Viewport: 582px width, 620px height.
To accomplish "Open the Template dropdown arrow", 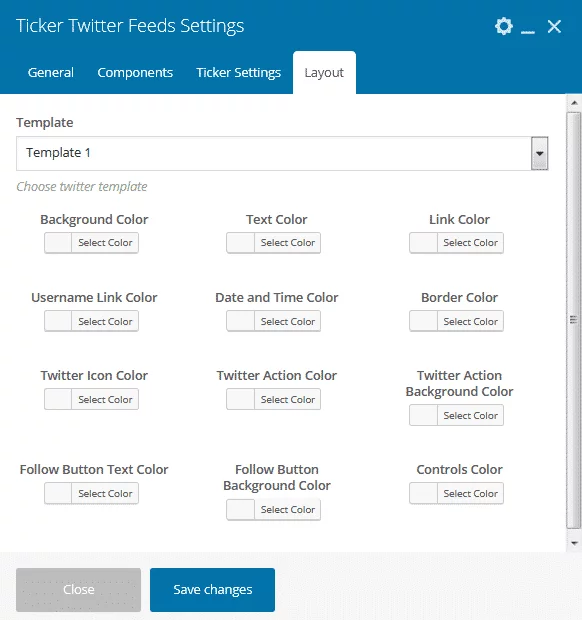I will click(x=540, y=153).
